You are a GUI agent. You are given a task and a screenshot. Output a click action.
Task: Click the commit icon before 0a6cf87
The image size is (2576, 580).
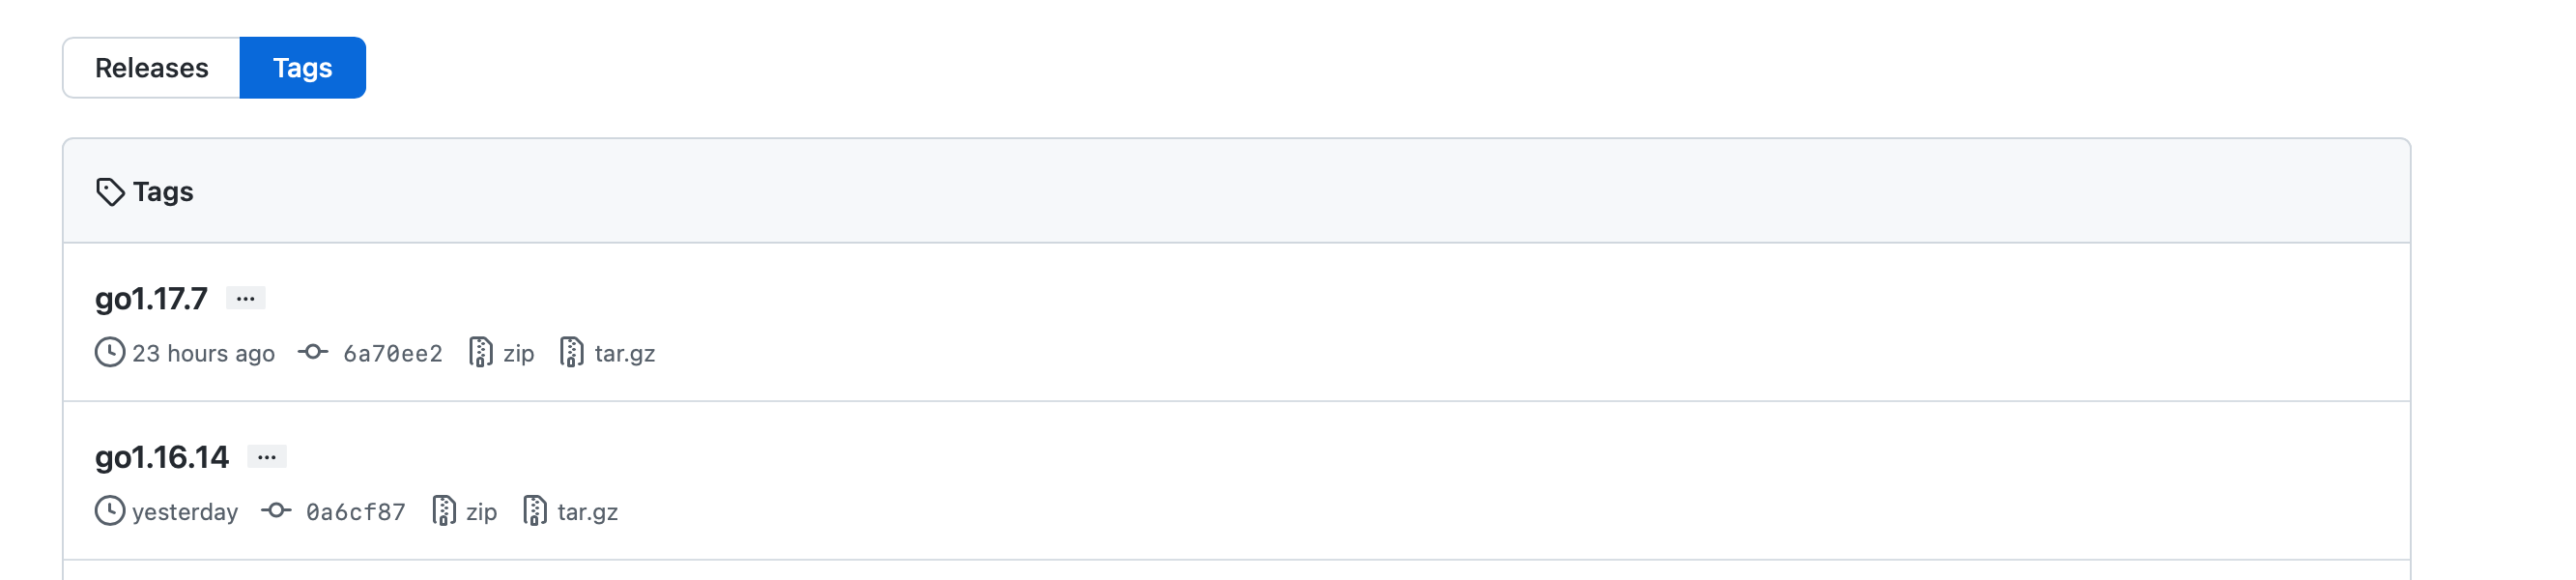[276, 511]
